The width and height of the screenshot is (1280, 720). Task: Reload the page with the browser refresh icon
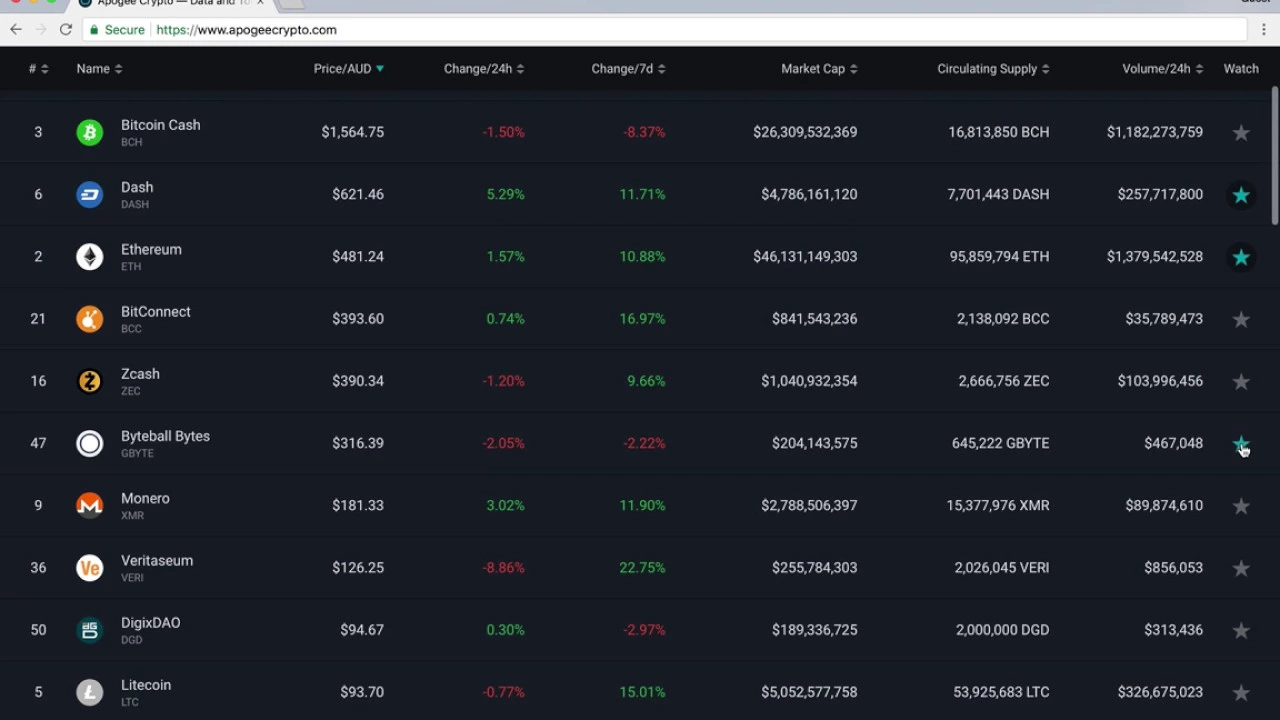(x=66, y=30)
